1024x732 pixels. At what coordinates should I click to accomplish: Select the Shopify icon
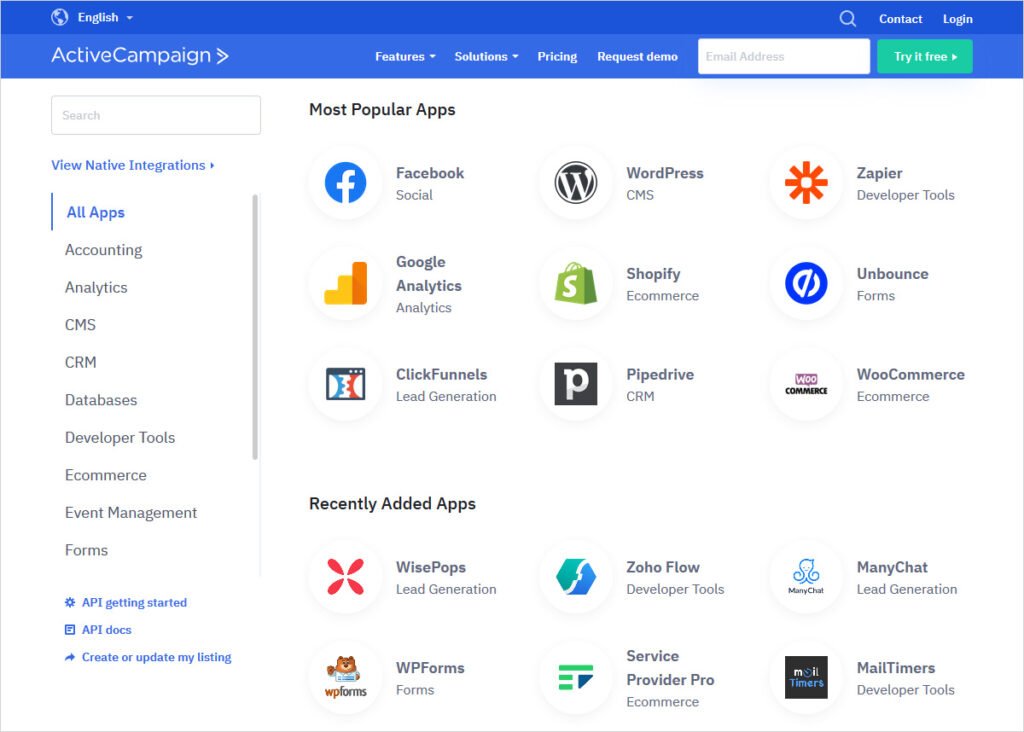pos(574,284)
